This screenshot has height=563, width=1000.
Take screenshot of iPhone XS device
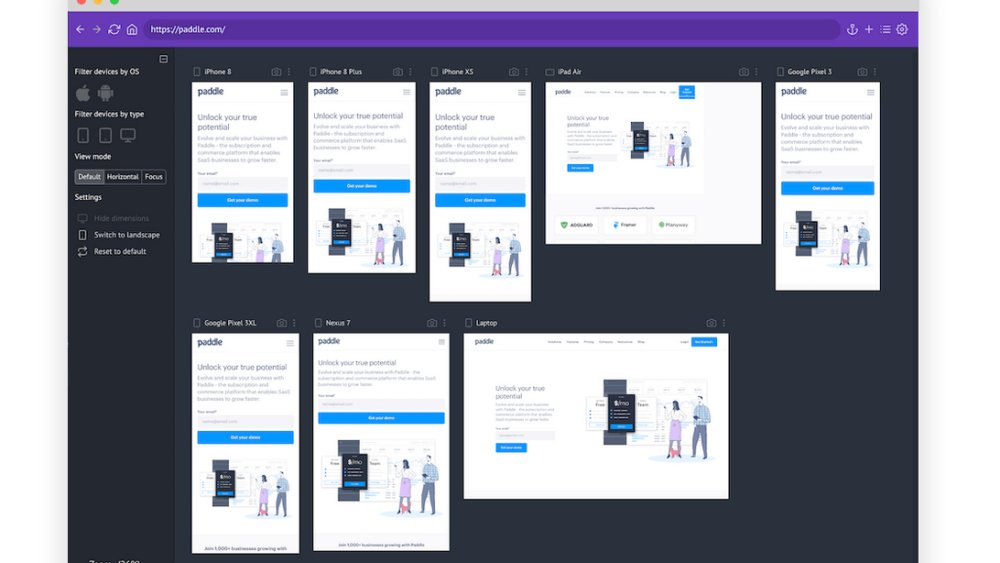[514, 72]
